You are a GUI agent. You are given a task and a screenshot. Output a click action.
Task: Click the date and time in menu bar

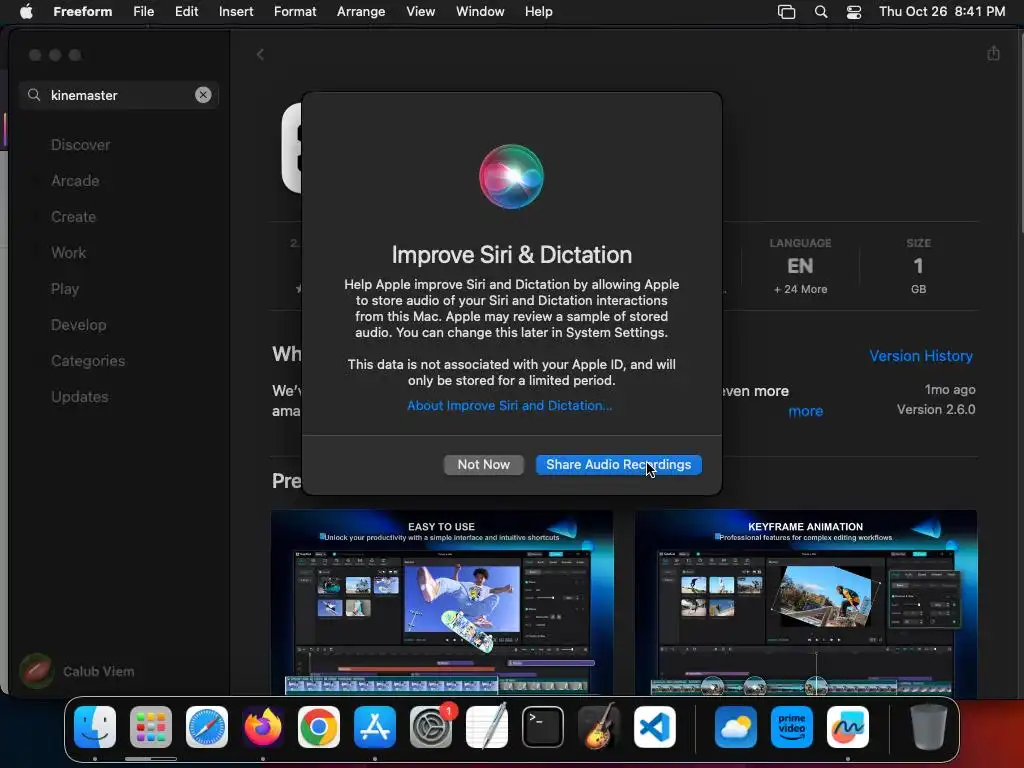click(942, 12)
